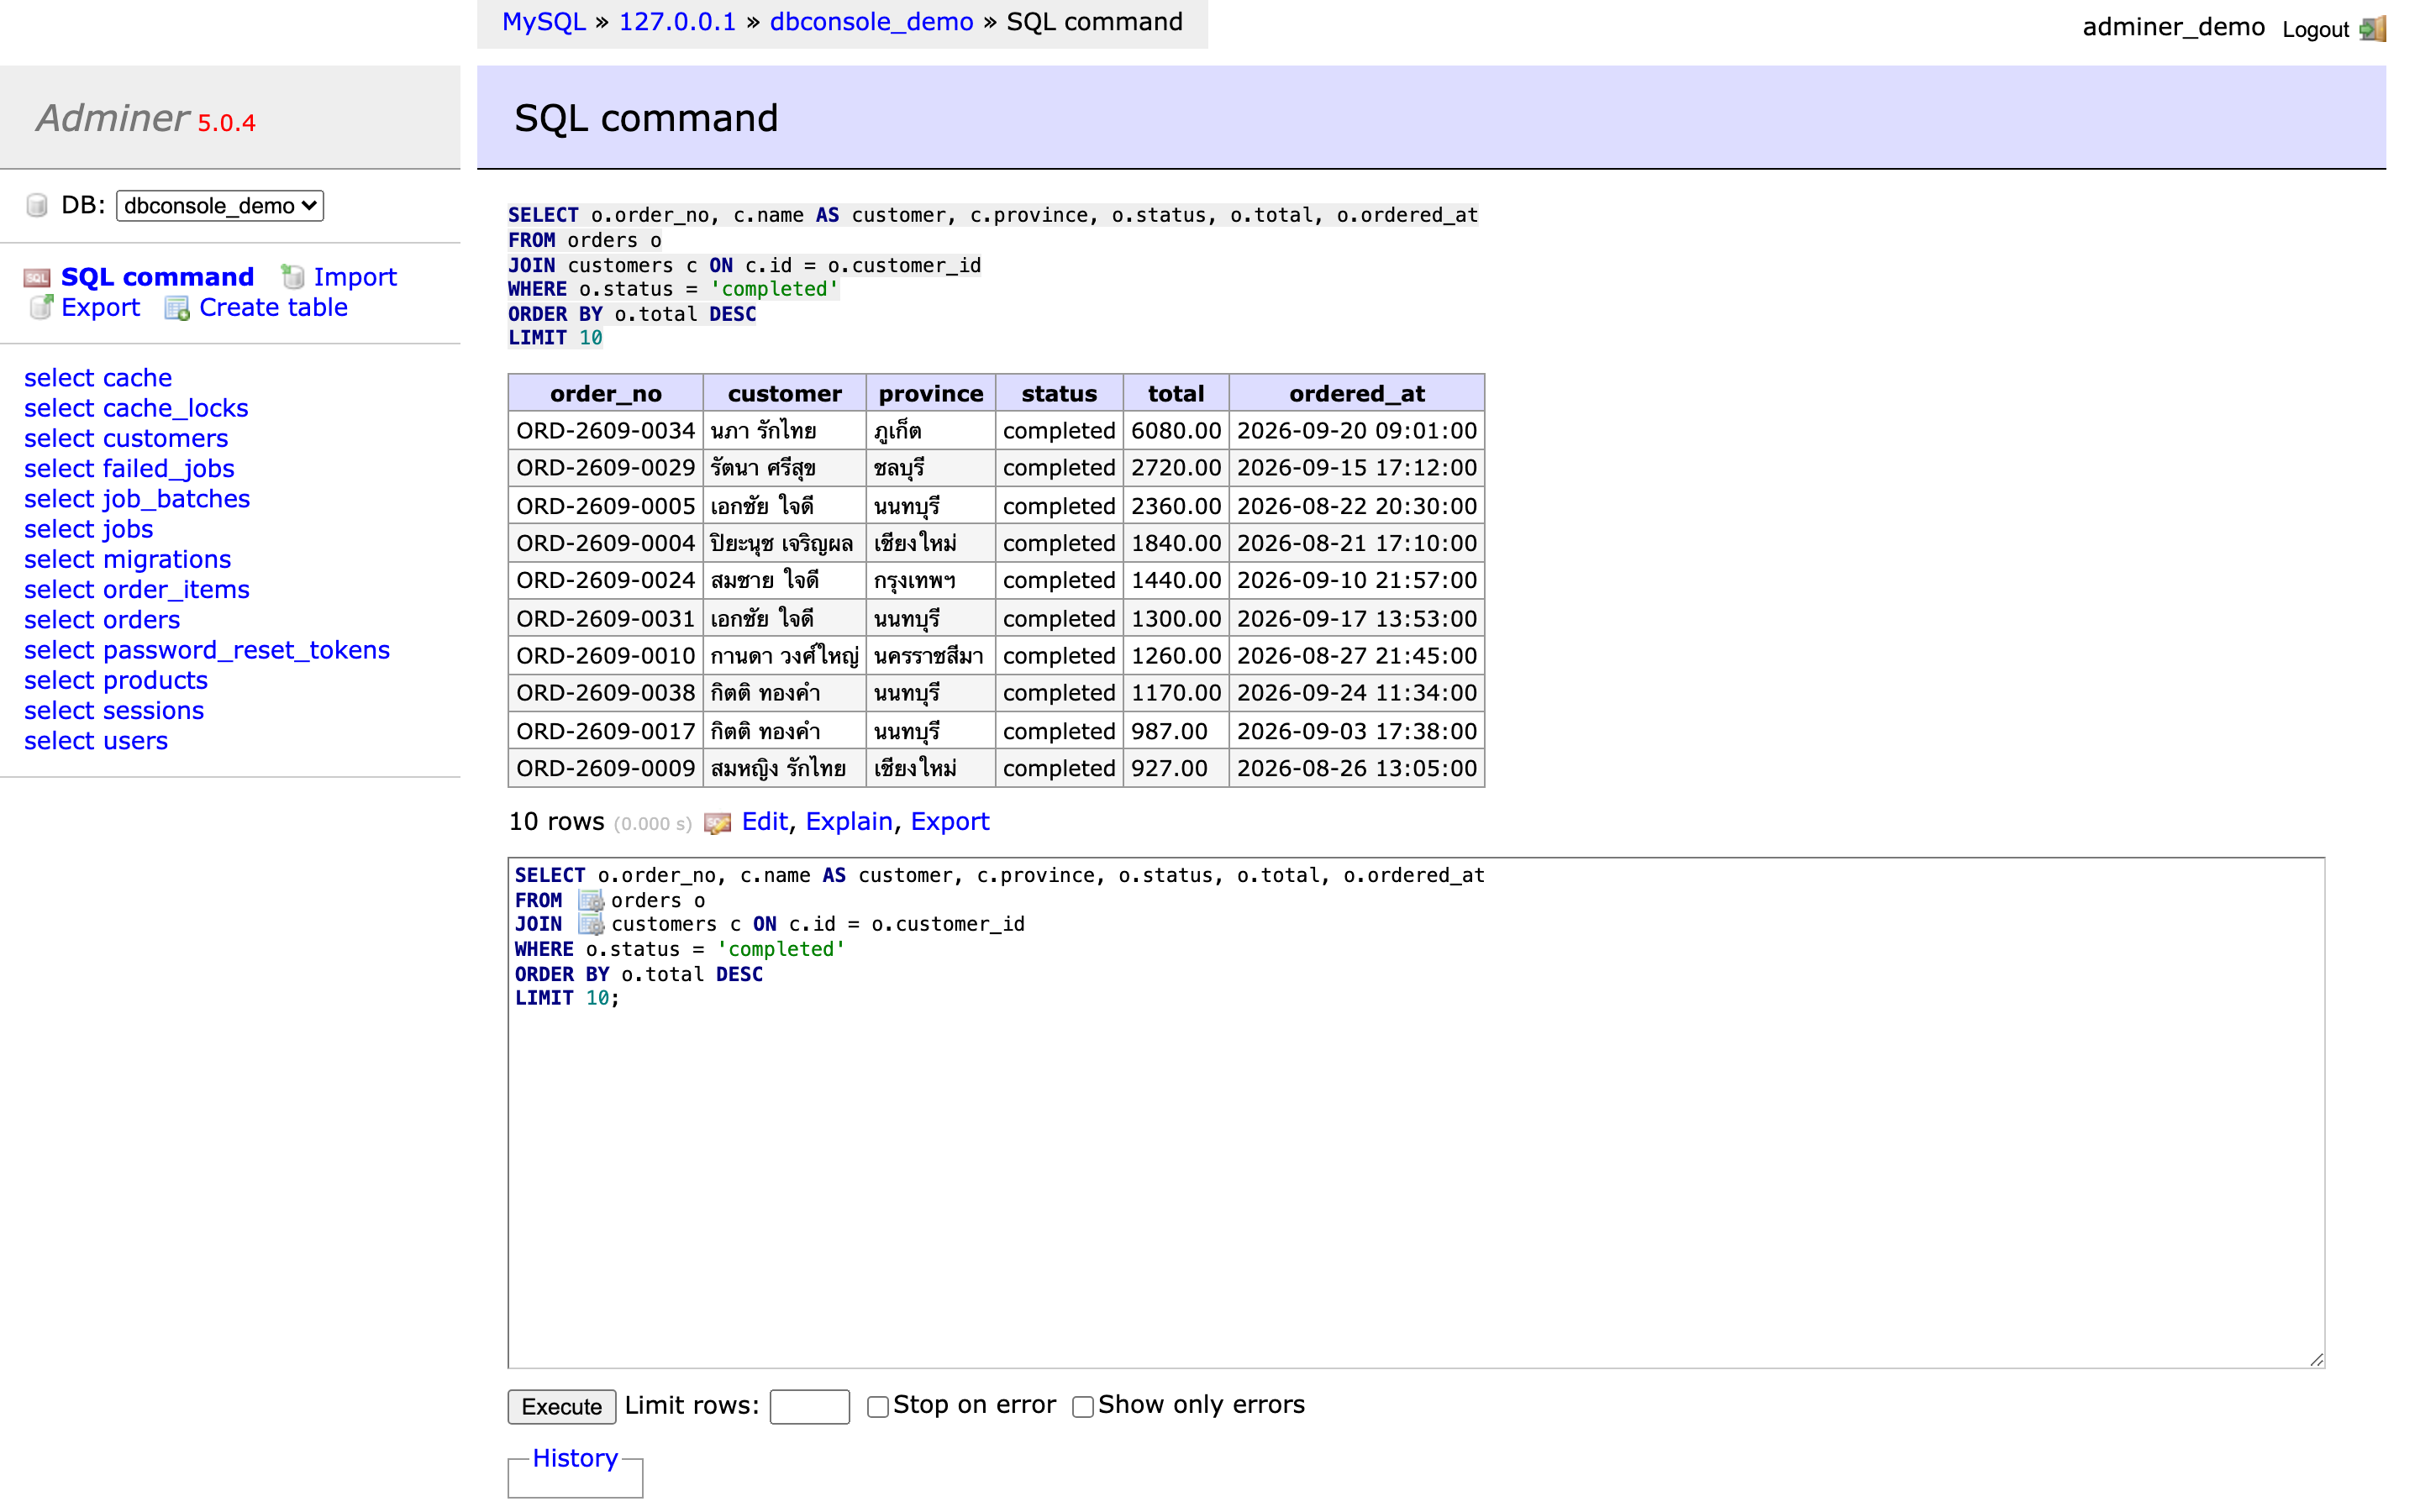Open select products table link
Image resolution: width=2420 pixels, height=1512 pixels.
click(x=116, y=680)
